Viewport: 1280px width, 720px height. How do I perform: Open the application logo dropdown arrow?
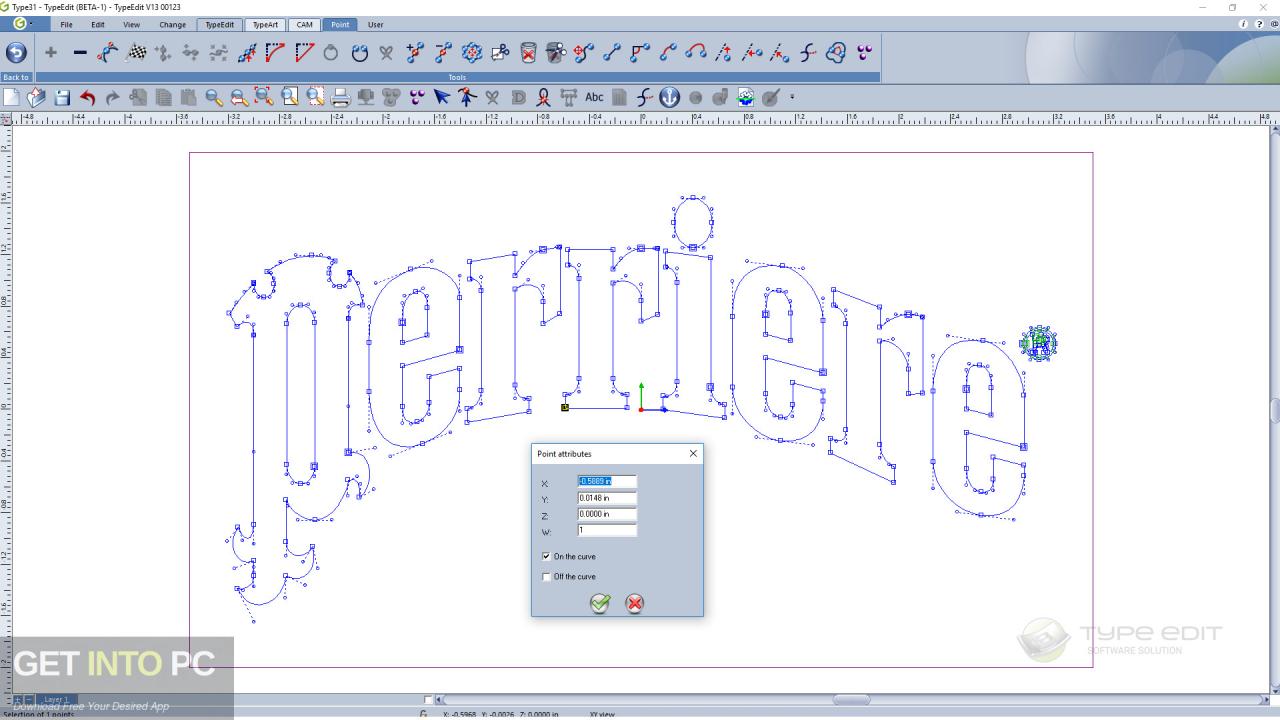click(32, 23)
